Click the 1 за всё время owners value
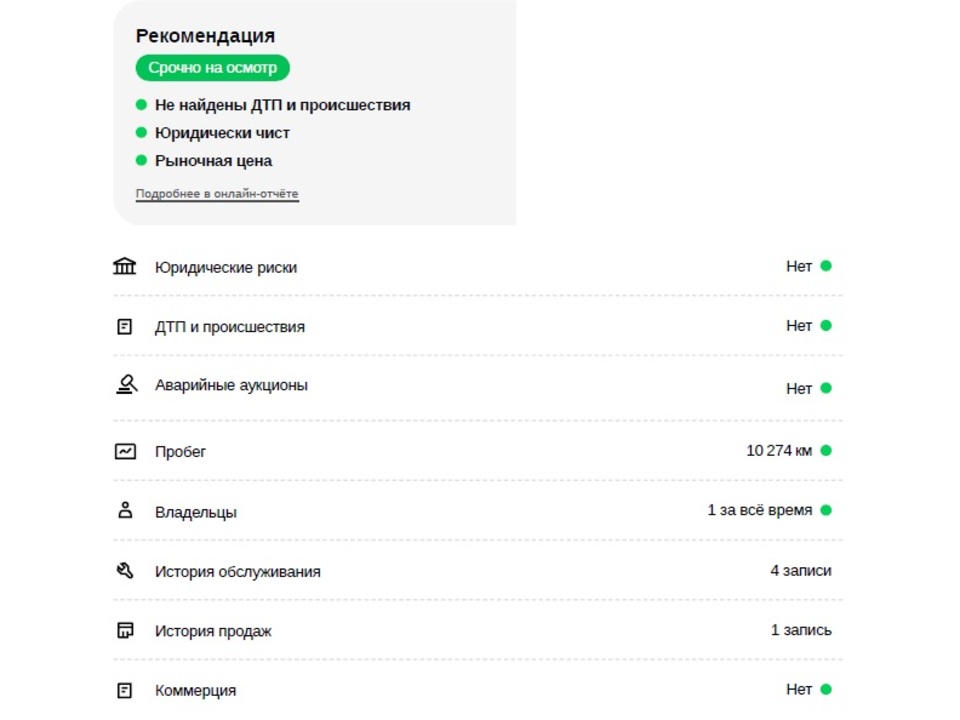The image size is (960, 720). tap(760, 510)
